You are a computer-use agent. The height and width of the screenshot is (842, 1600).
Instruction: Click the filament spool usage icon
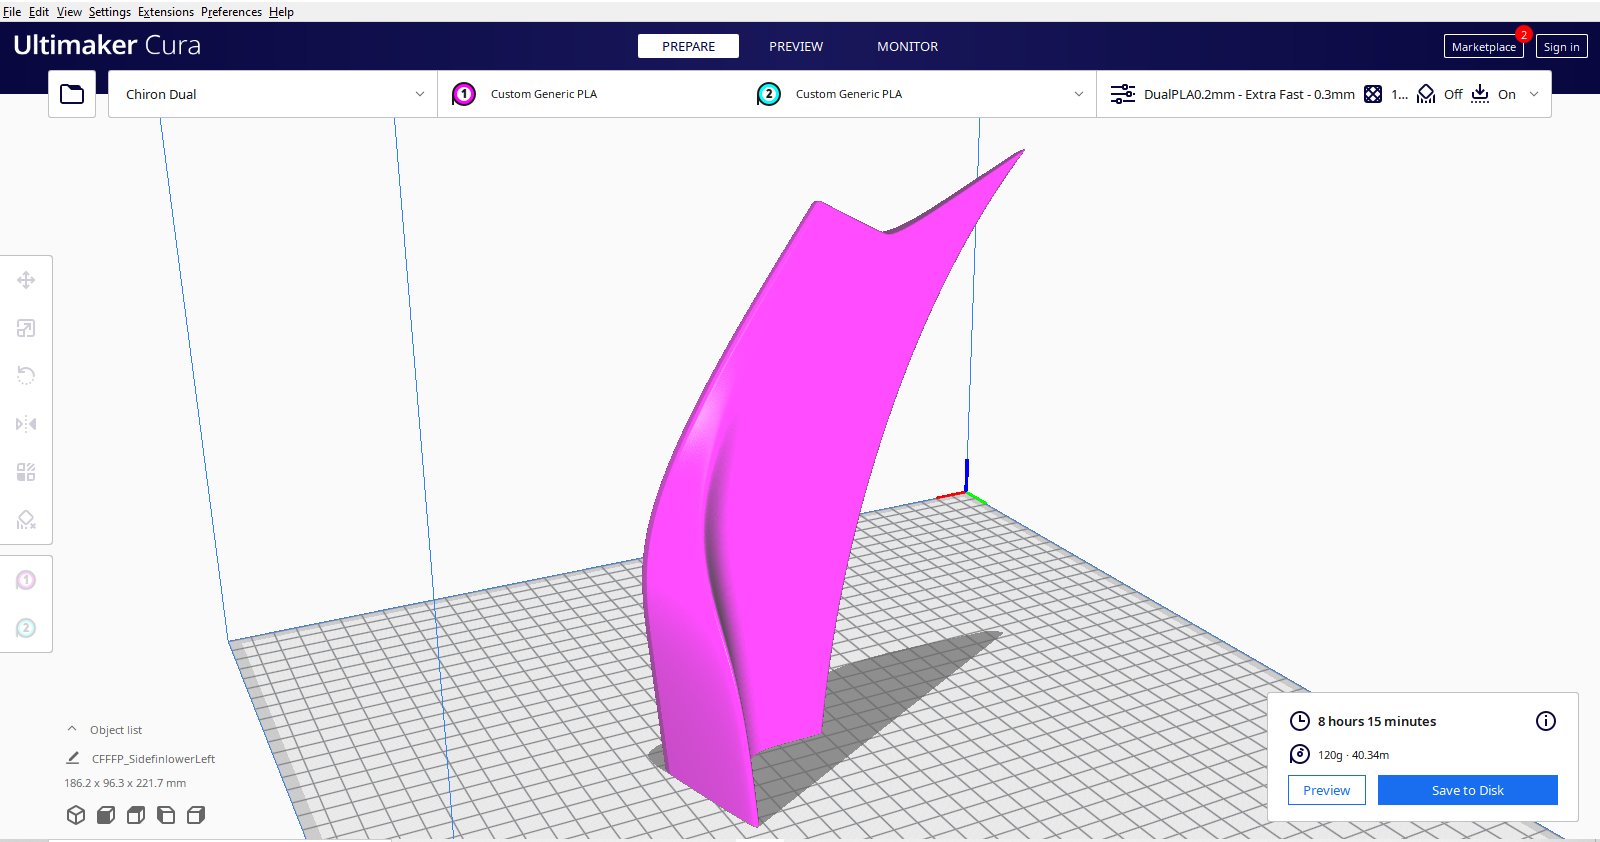(x=1300, y=754)
